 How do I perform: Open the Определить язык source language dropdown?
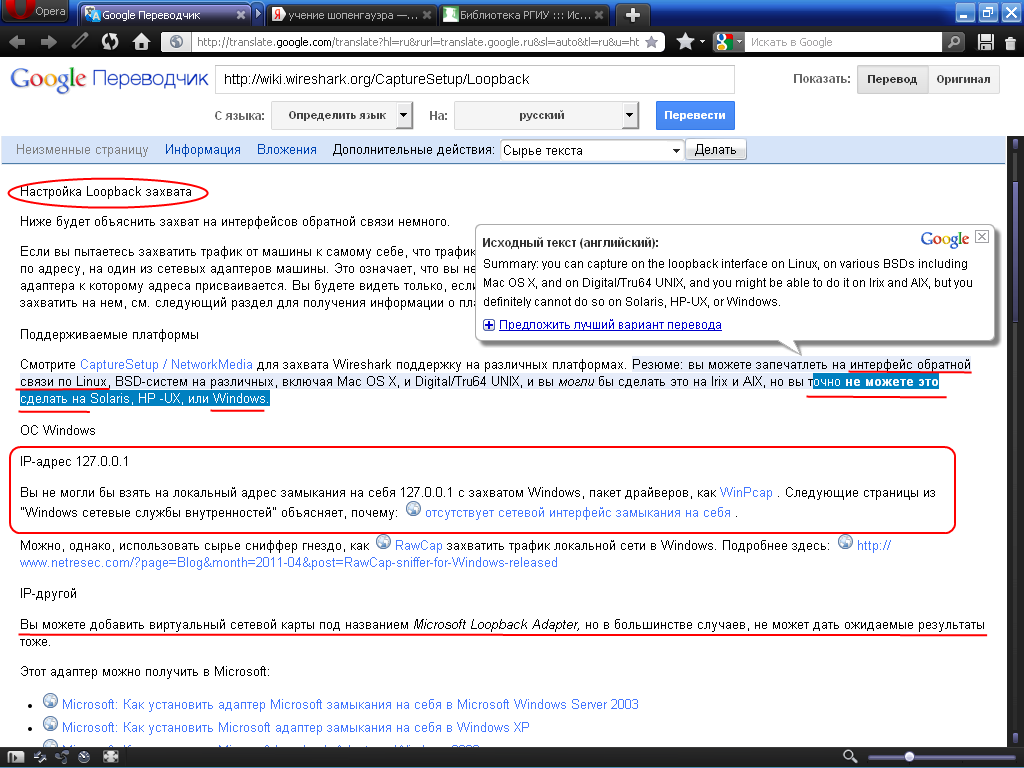tap(342, 115)
